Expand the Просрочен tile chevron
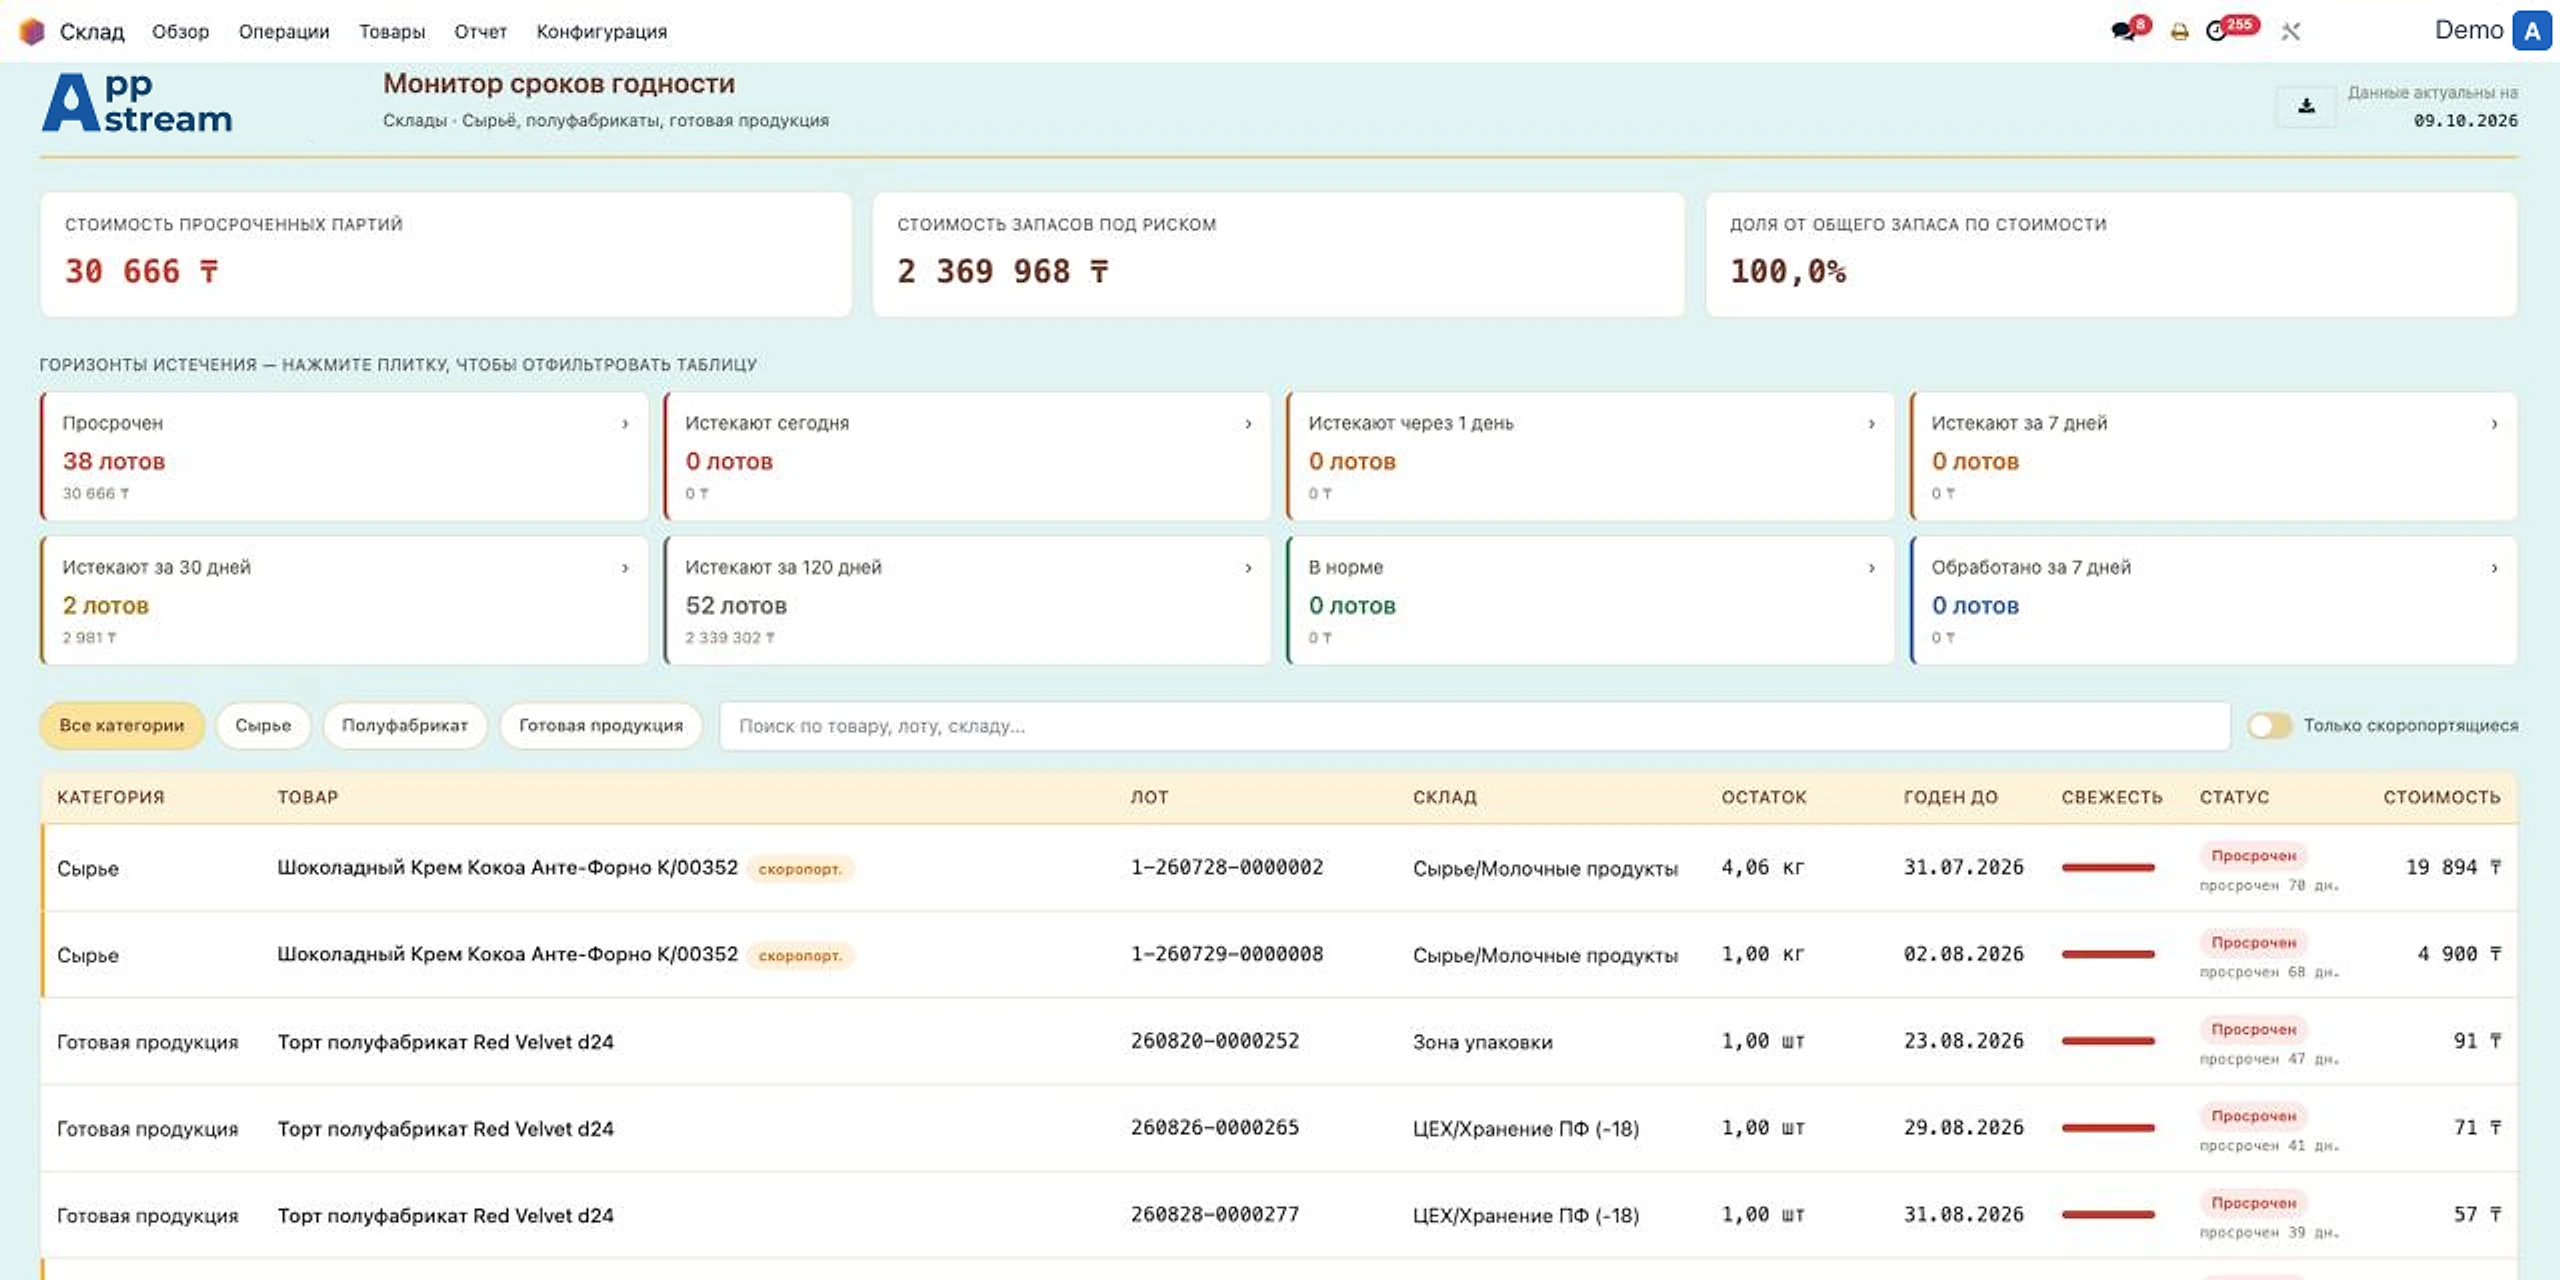 625,424
